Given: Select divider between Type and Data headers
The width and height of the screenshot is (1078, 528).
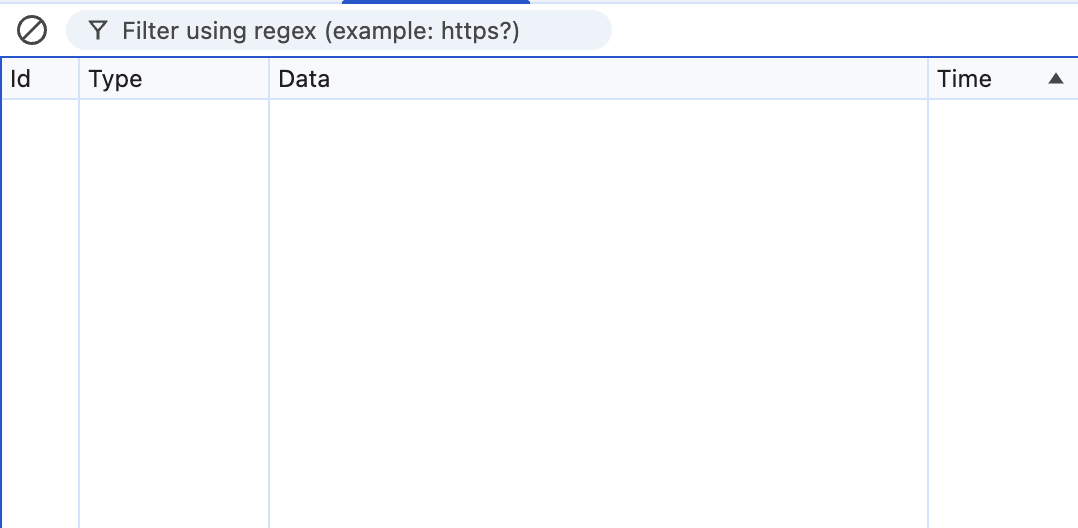Looking at the screenshot, I should click(x=269, y=78).
